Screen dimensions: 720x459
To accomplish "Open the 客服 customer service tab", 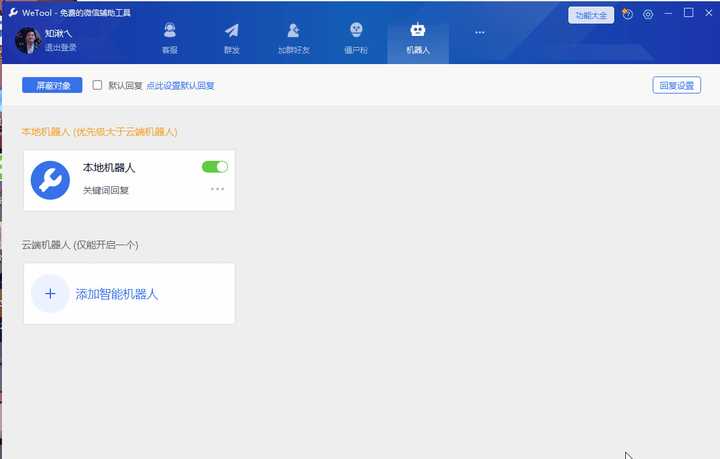I will tap(170, 39).
